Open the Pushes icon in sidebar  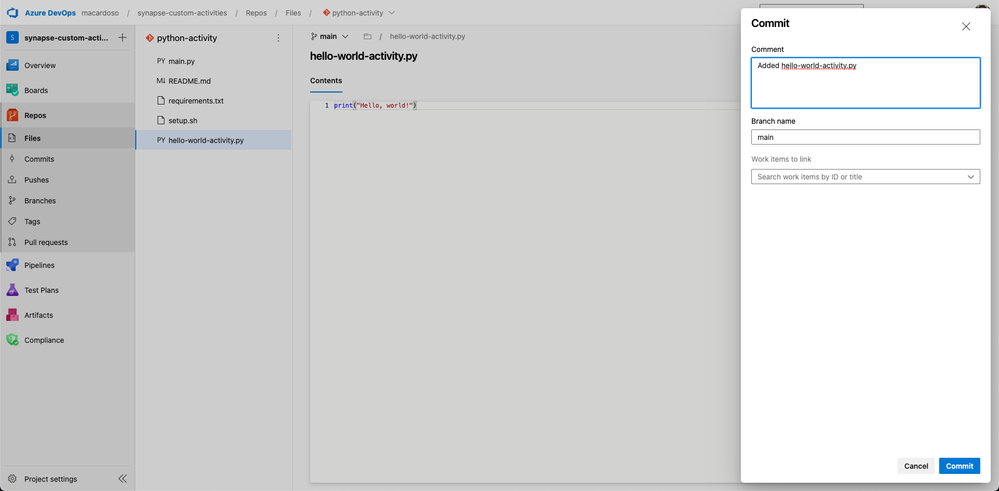pos(11,180)
